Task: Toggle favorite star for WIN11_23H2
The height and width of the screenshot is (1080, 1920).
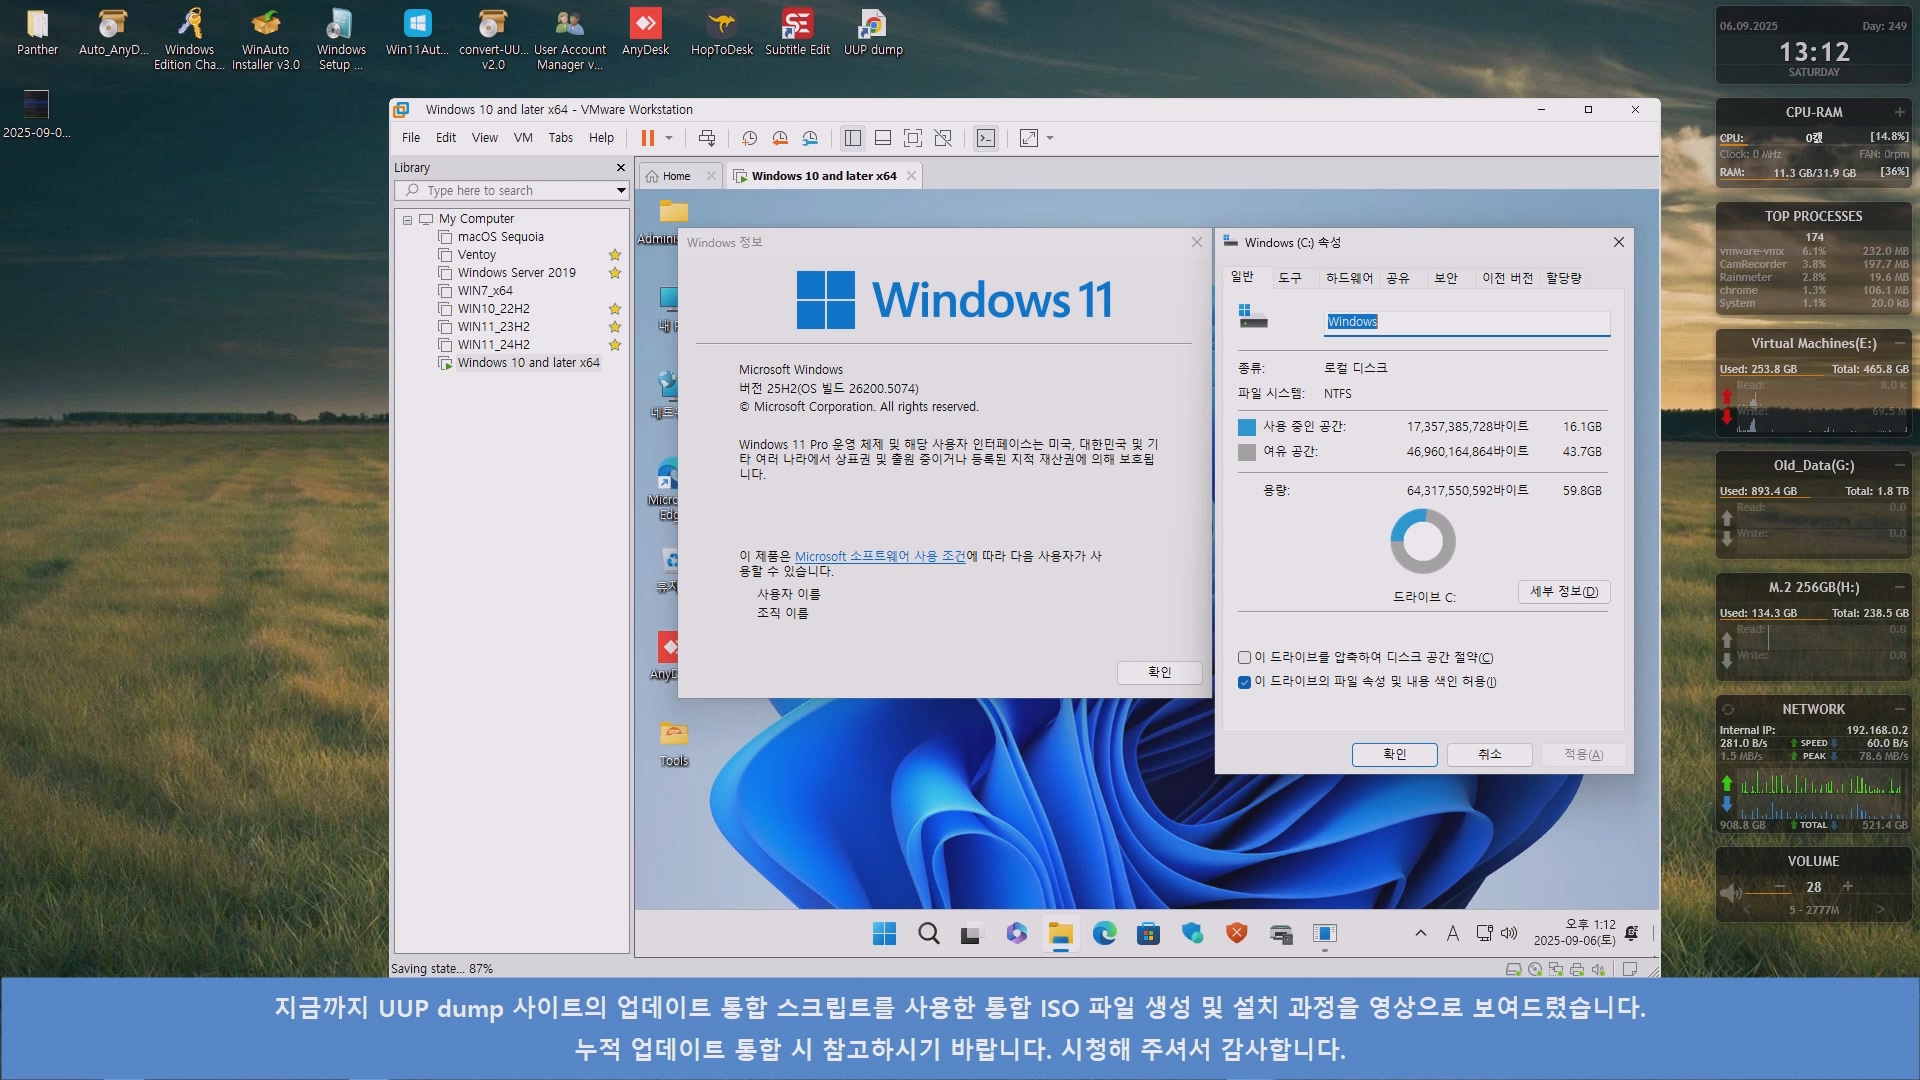Action: tap(615, 327)
